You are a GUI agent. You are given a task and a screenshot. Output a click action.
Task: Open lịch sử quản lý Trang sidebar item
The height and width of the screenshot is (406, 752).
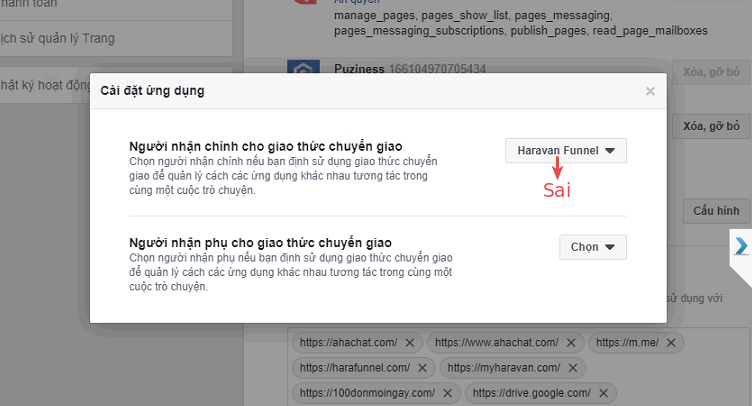pyautogui.click(x=58, y=38)
